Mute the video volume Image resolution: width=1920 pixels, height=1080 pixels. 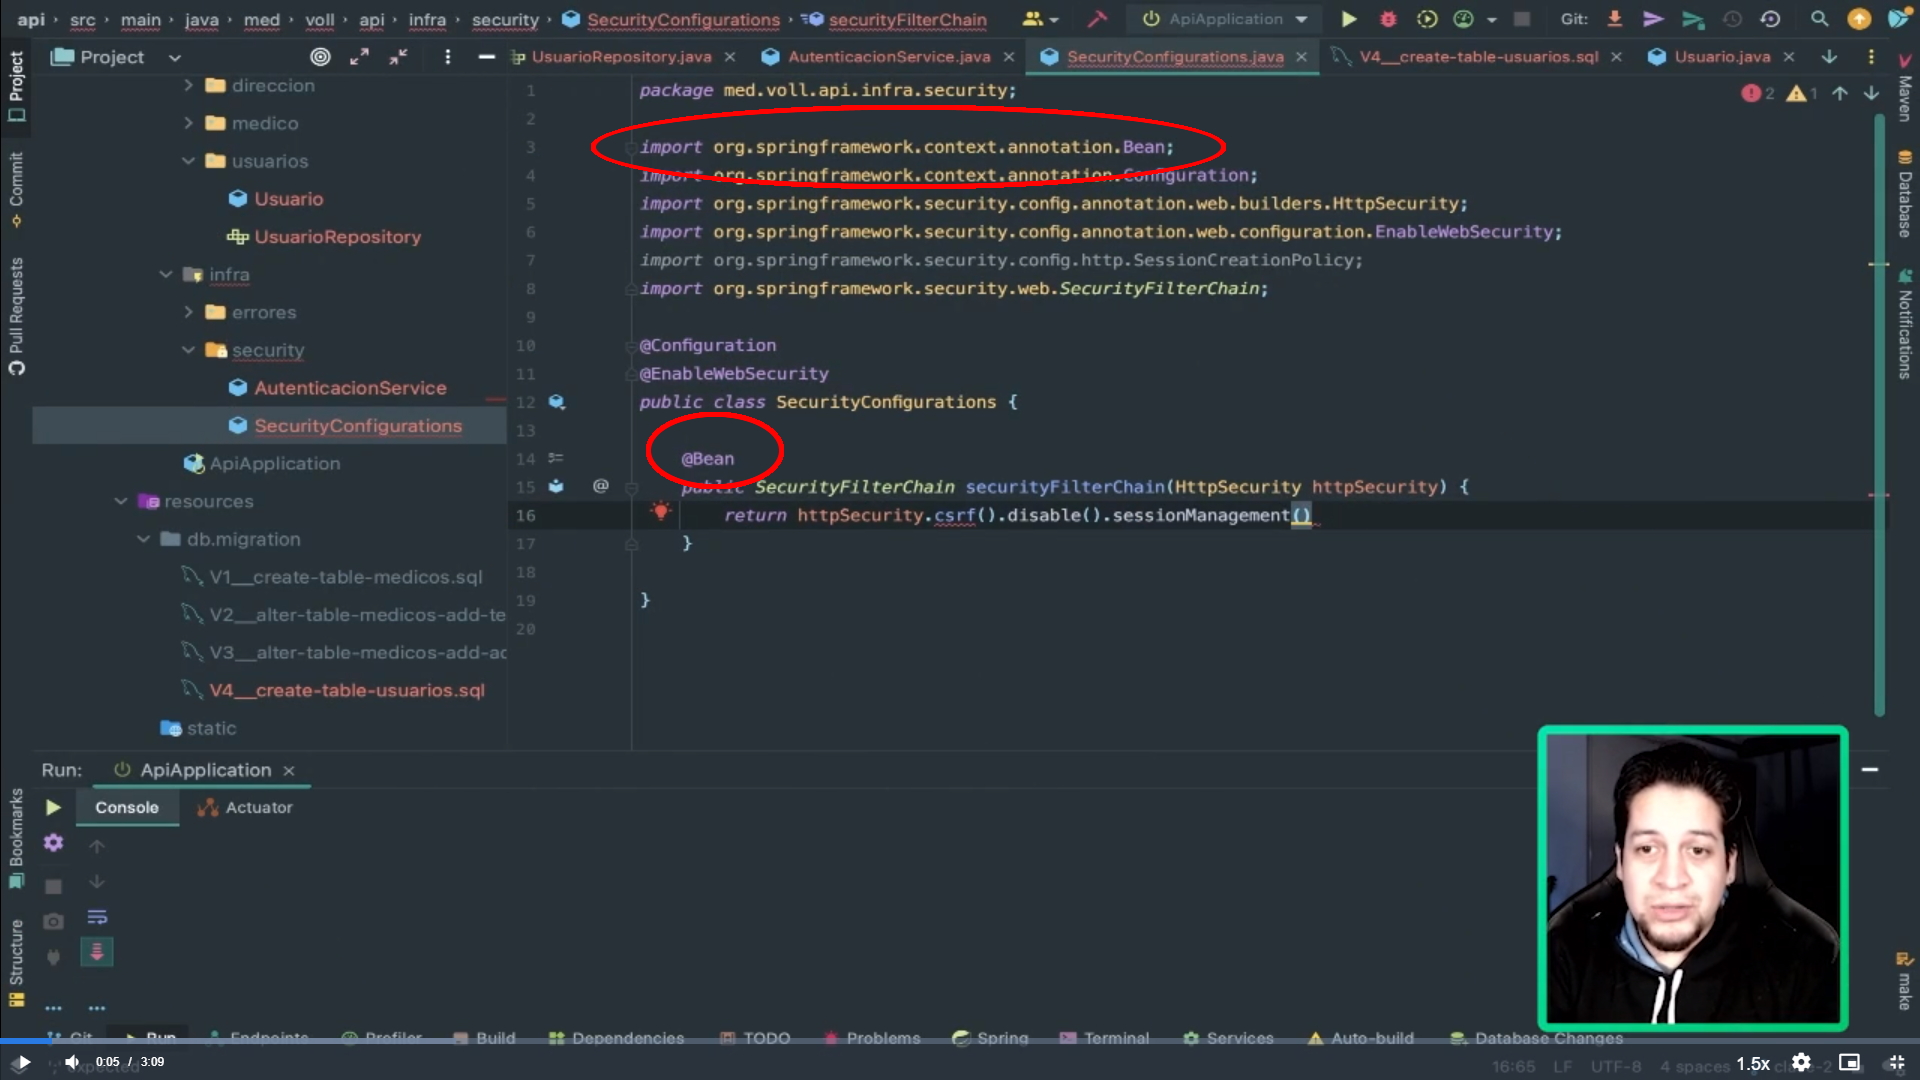[x=72, y=1062]
